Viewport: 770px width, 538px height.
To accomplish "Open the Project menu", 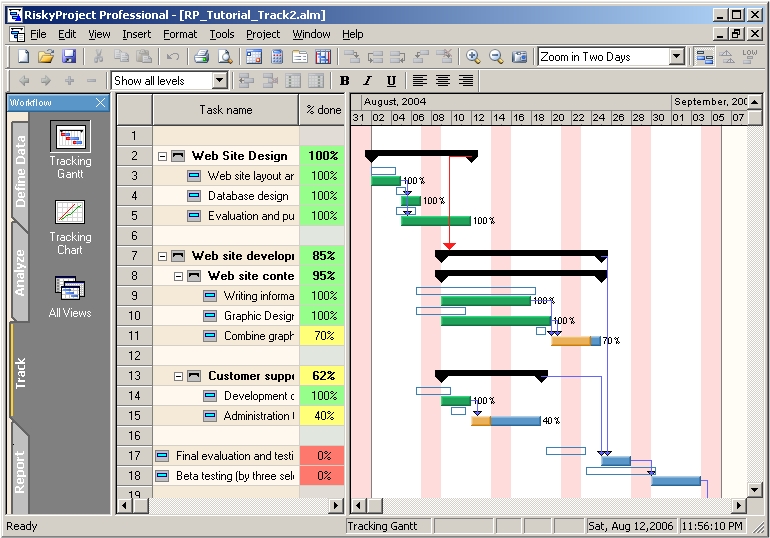I will [263, 34].
